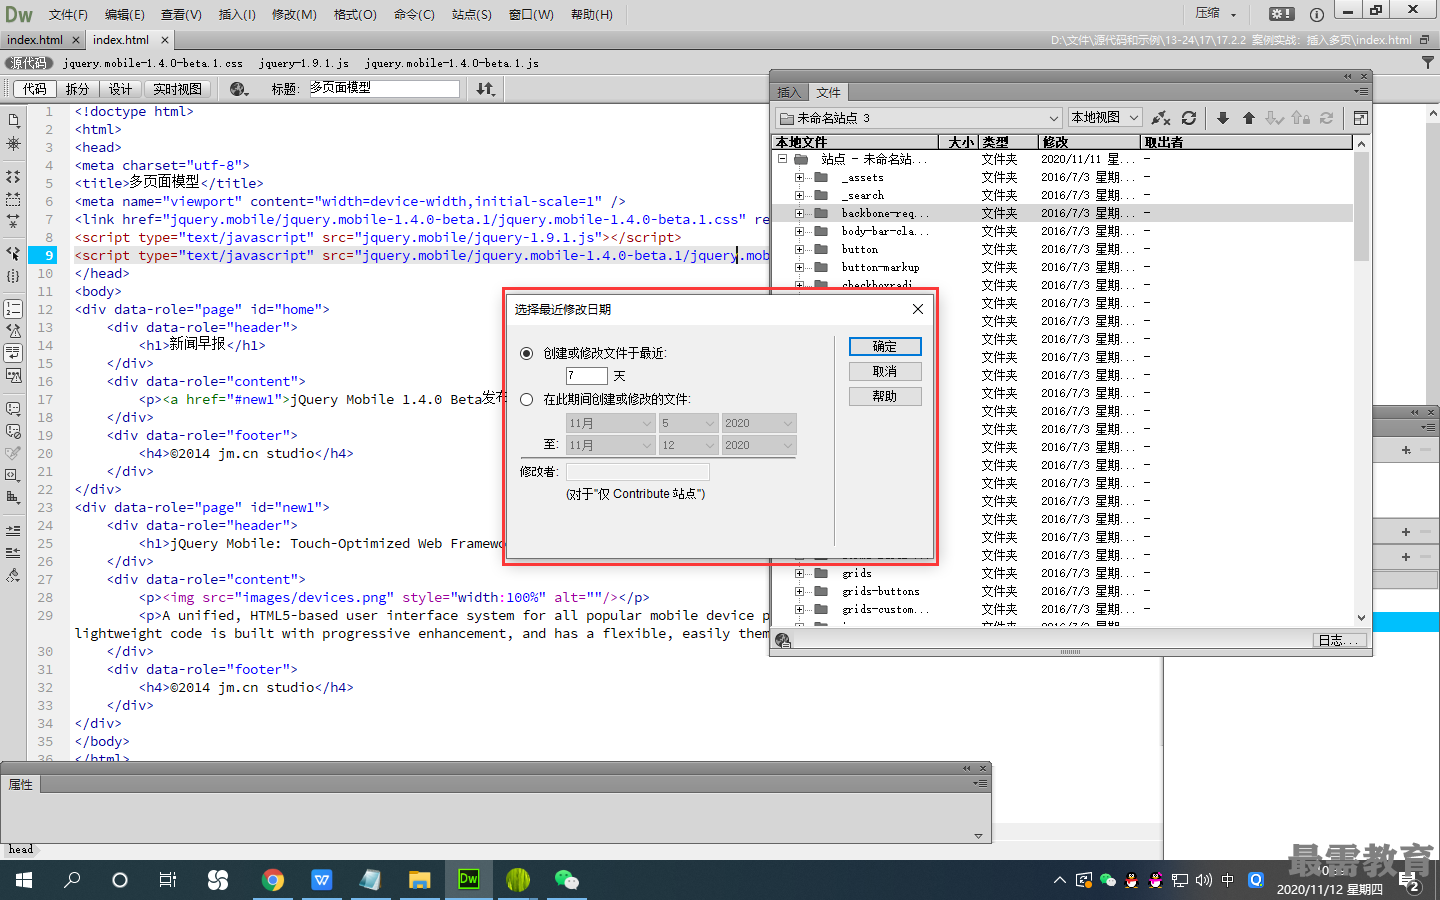Expand the grids-buttons folder
The image size is (1440, 900).
(x=799, y=591)
